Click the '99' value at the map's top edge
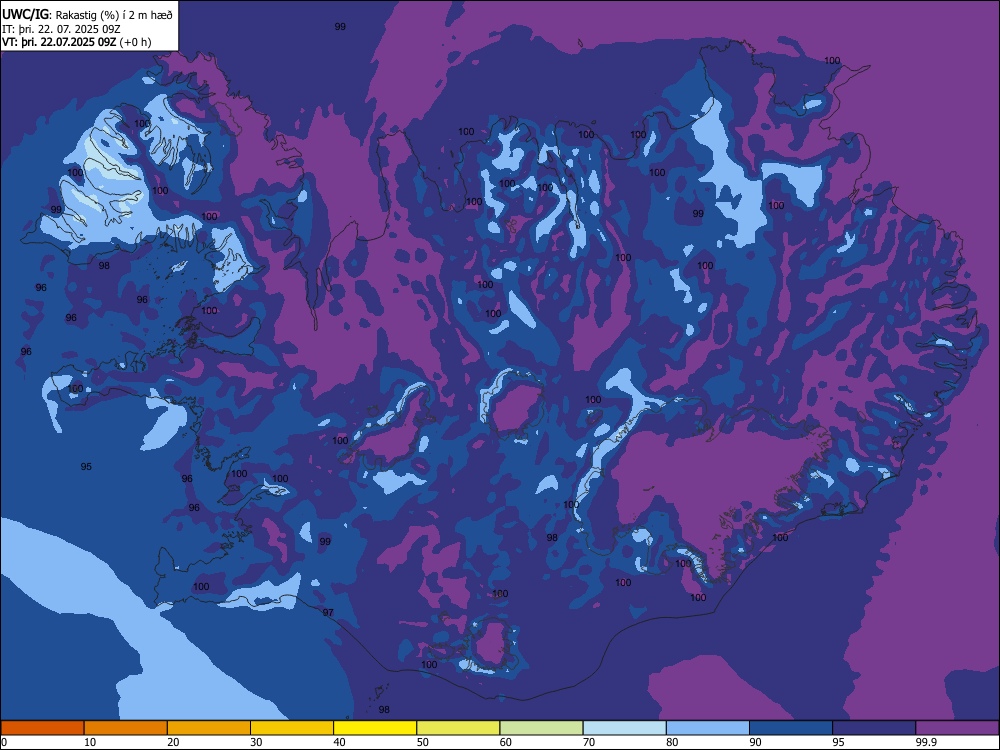This screenshot has height=750, width=1000. click(341, 26)
